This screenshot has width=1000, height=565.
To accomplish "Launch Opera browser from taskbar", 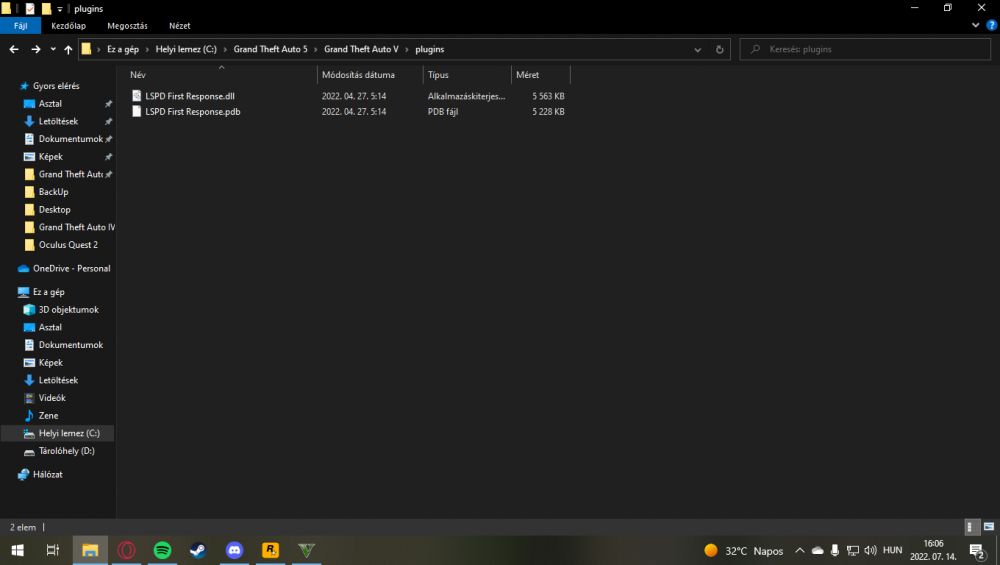I will pyautogui.click(x=126, y=550).
